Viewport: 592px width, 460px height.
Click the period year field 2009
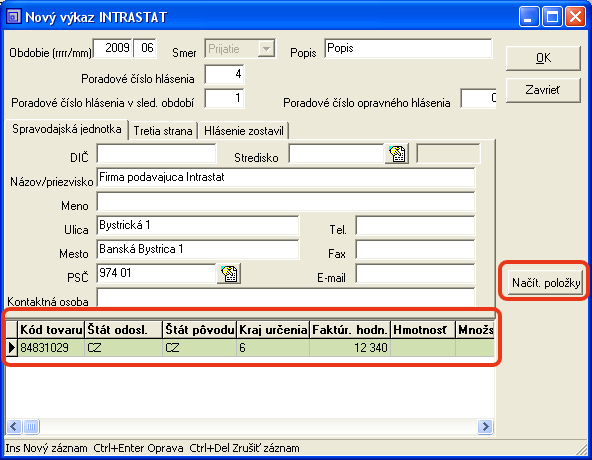[x=113, y=48]
